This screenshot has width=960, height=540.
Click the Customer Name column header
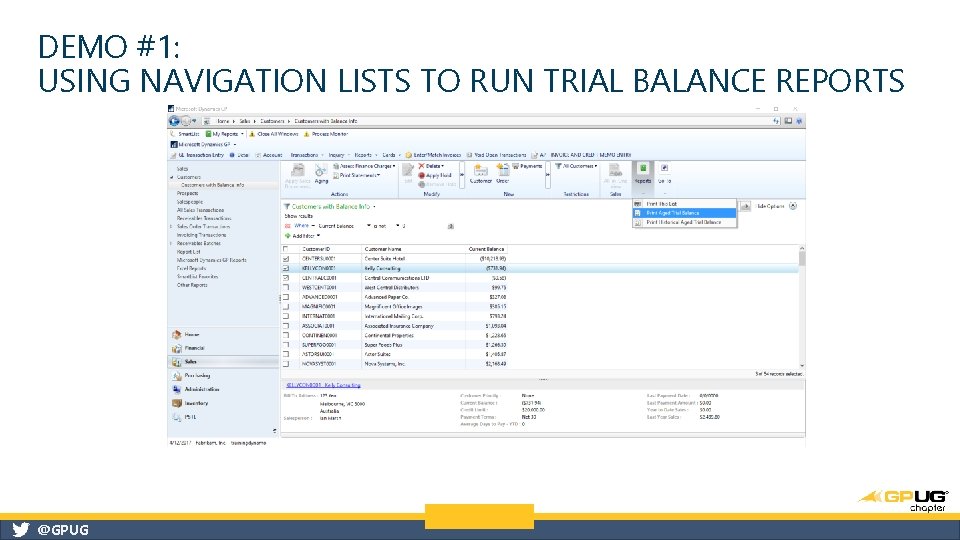413,249
